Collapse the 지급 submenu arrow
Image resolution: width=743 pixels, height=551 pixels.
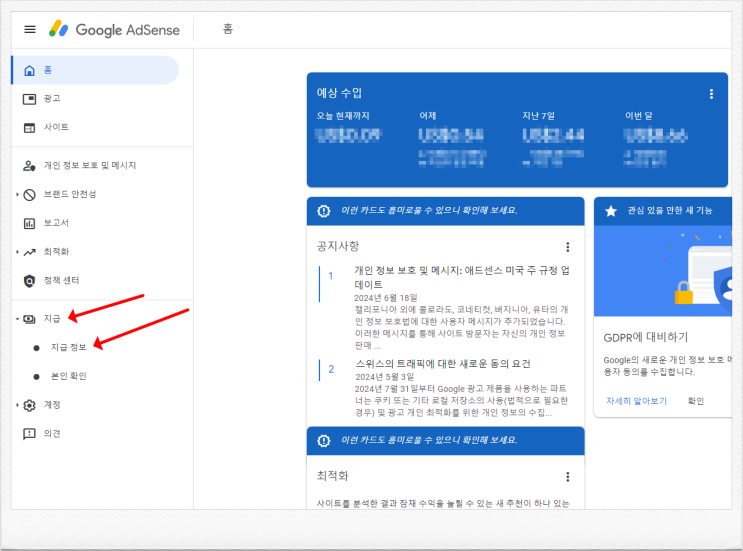[x=18, y=319]
